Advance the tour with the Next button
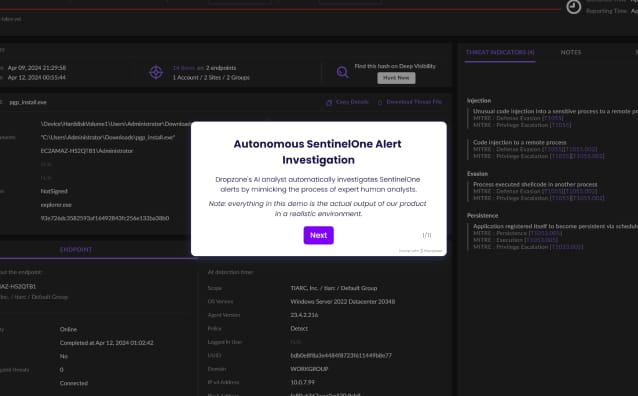This screenshot has width=638, height=396. 319,235
